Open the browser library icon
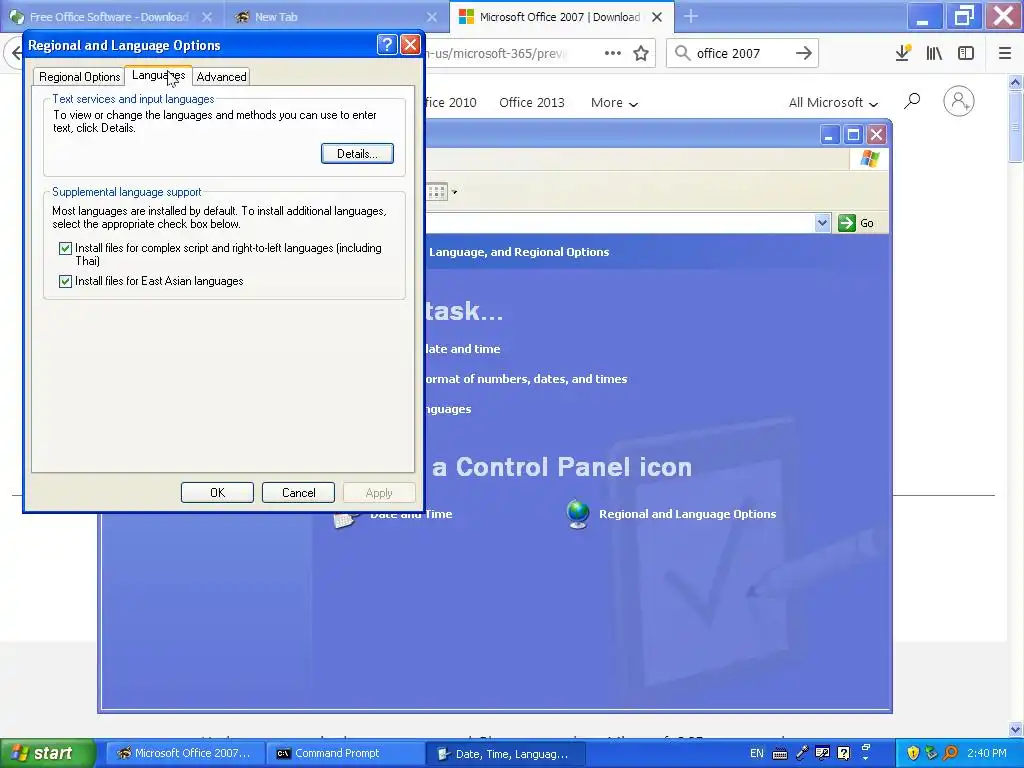Viewport: 1024px width, 768px height. point(934,53)
